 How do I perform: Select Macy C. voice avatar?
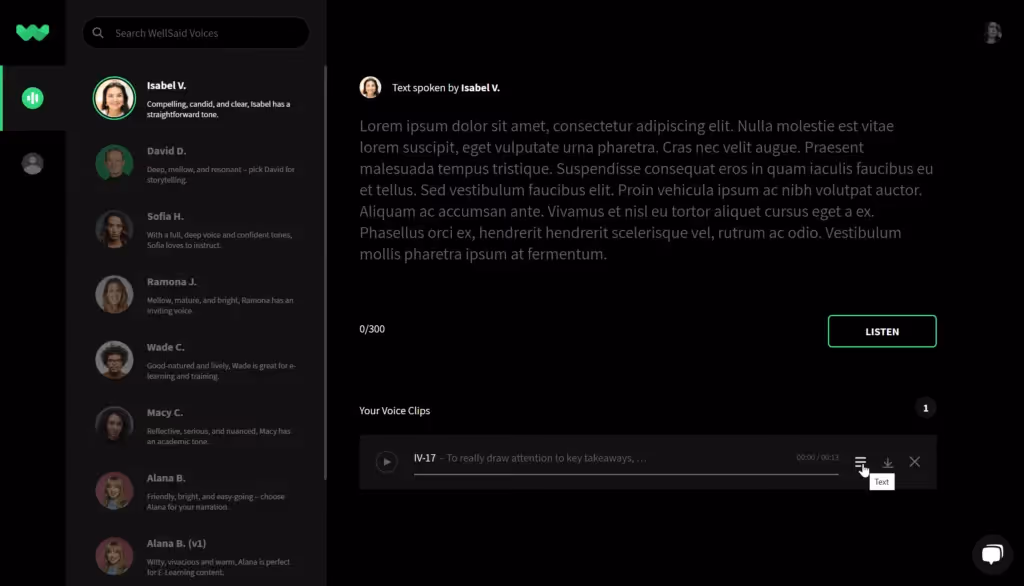click(x=114, y=425)
